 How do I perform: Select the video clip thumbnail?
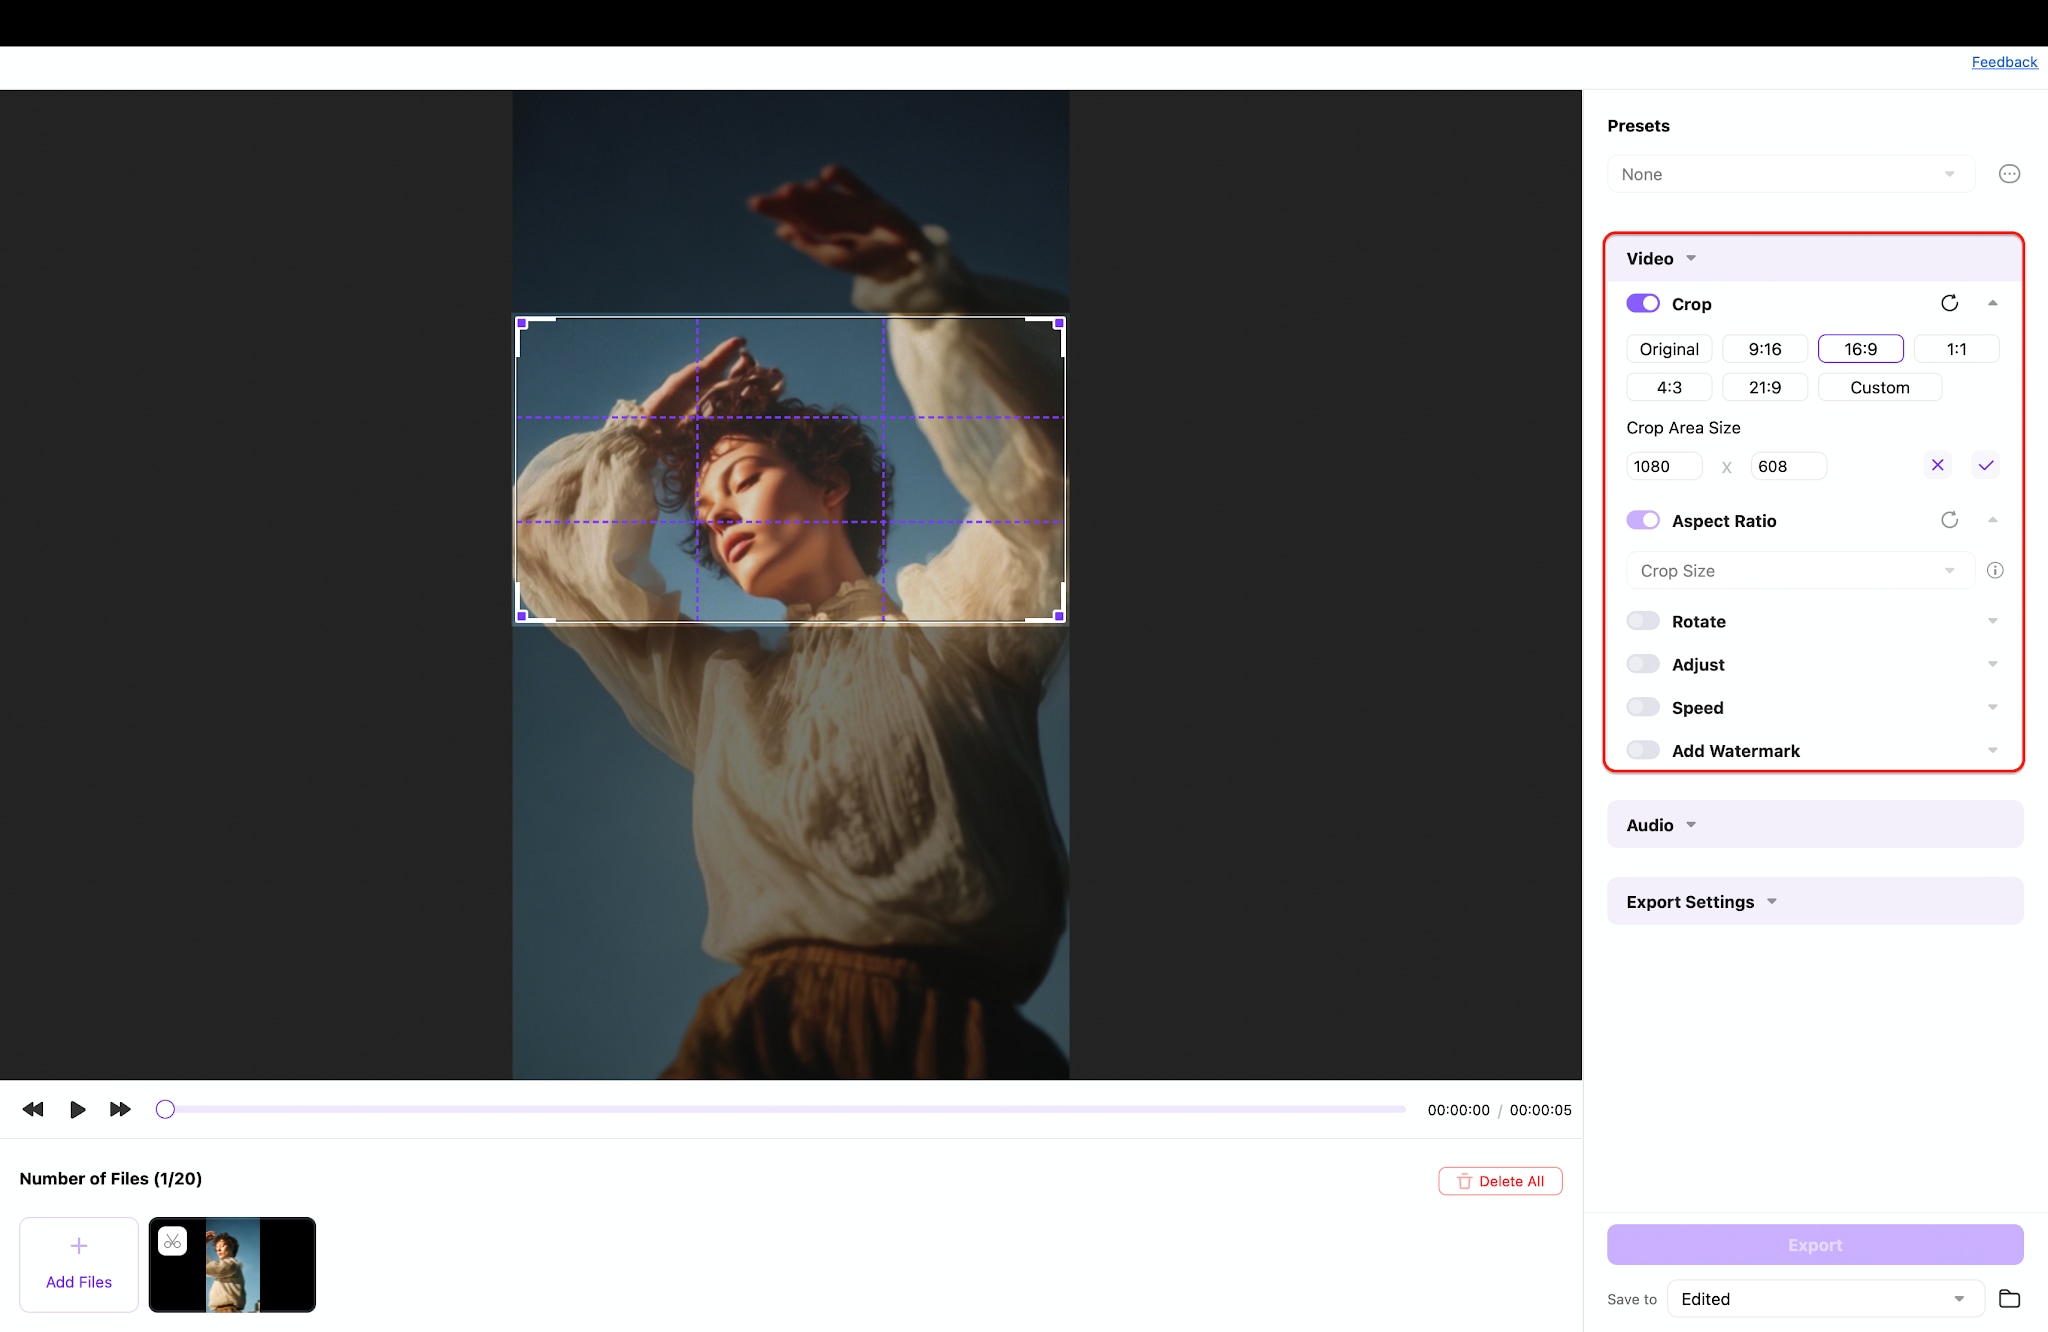coord(232,1265)
